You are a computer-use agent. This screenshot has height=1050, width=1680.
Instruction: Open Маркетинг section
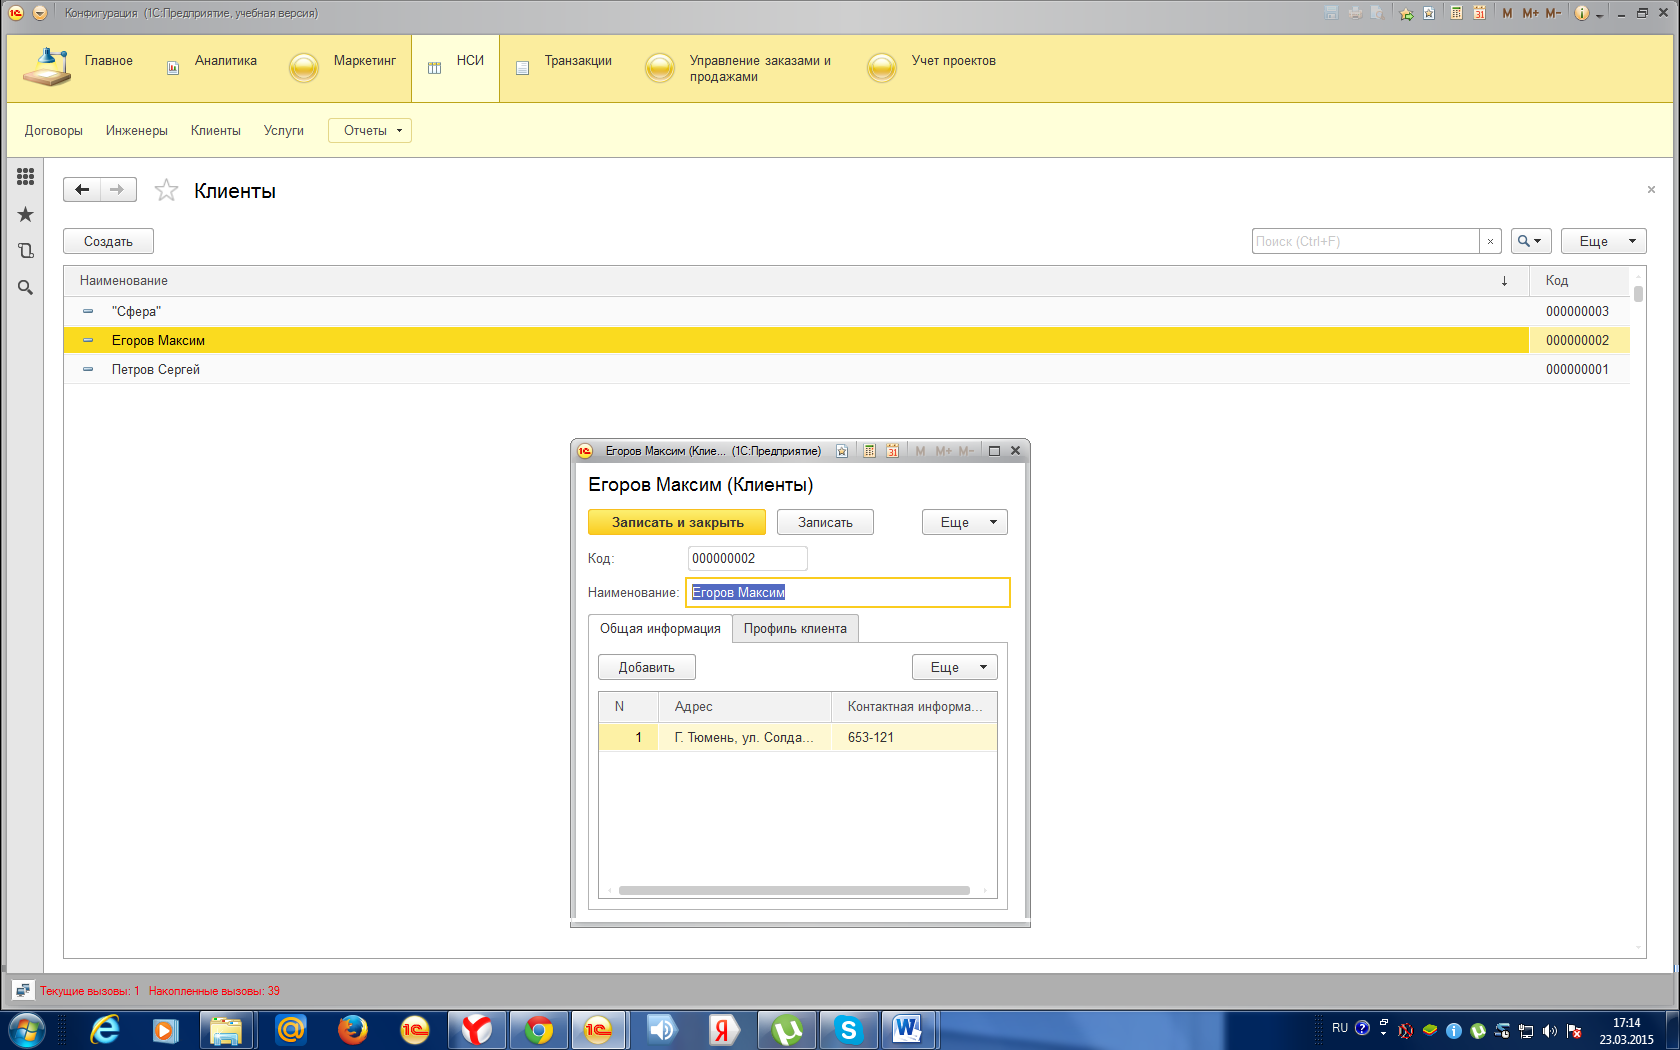pyautogui.click(x=343, y=67)
